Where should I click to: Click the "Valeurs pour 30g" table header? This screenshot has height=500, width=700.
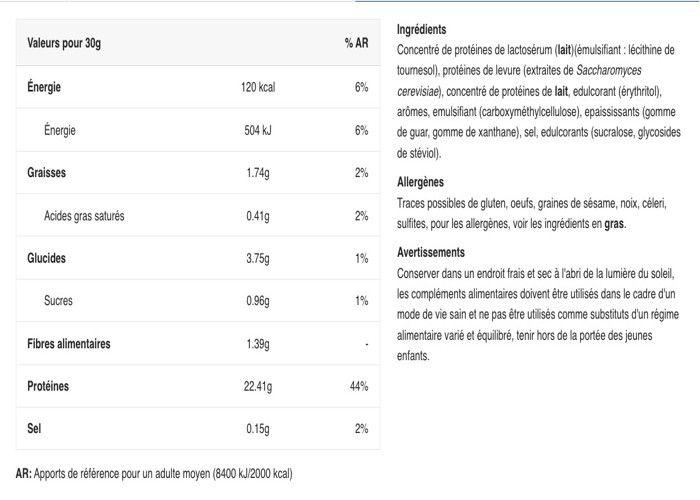[x=65, y=44]
